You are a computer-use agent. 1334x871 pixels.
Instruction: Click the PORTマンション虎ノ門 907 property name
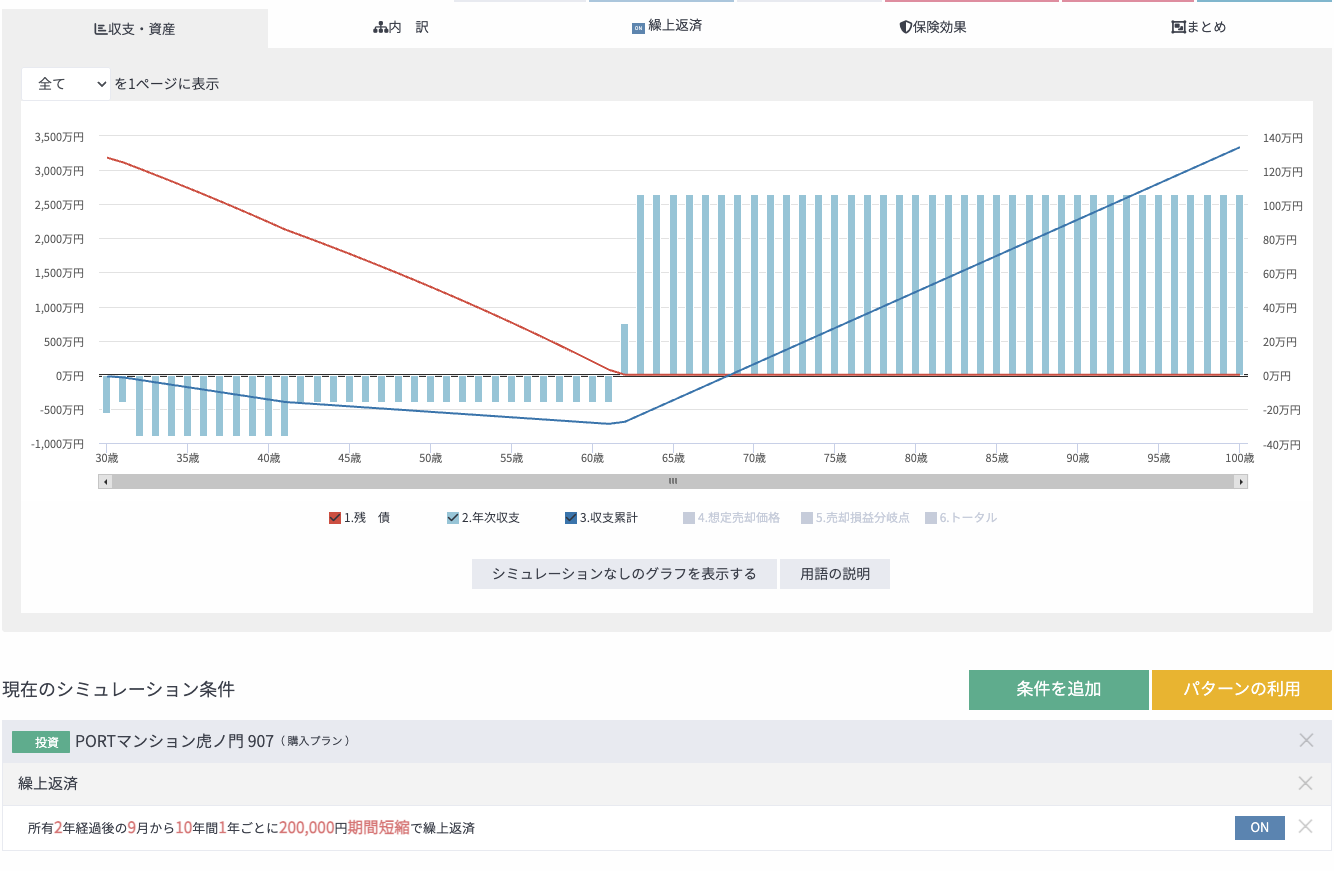tap(174, 741)
